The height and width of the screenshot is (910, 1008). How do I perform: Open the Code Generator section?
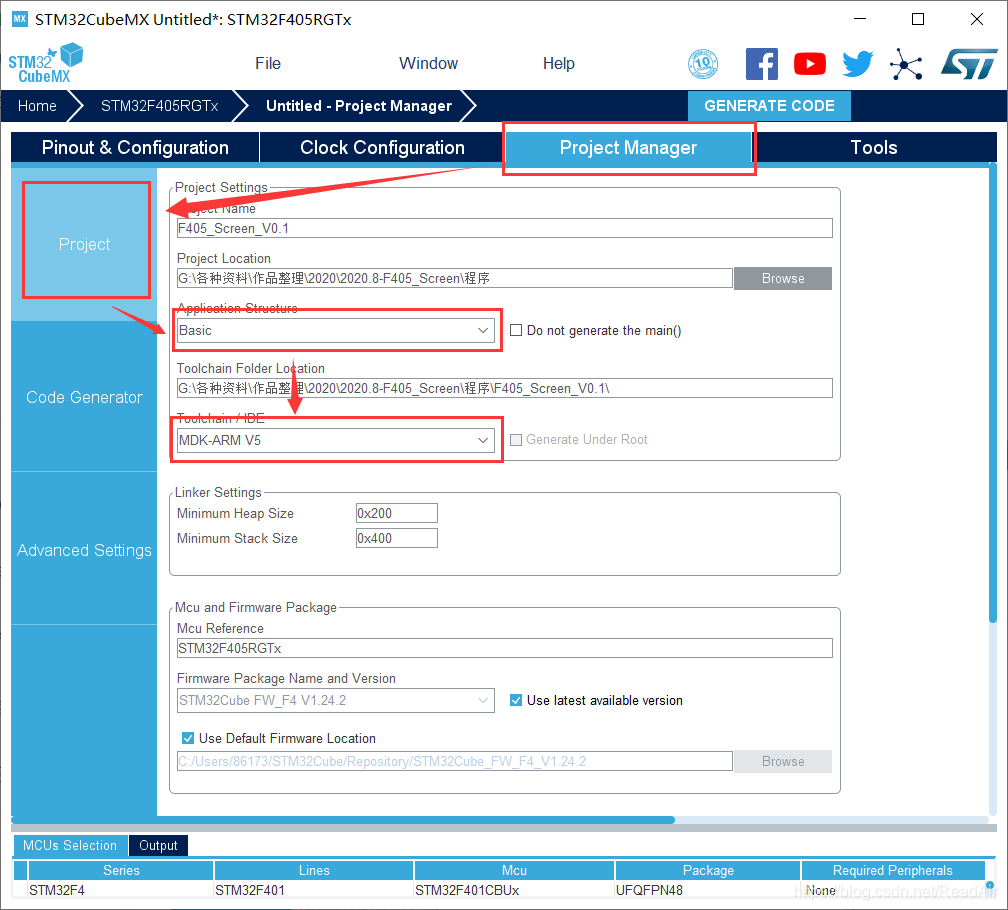[x=84, y=397]
